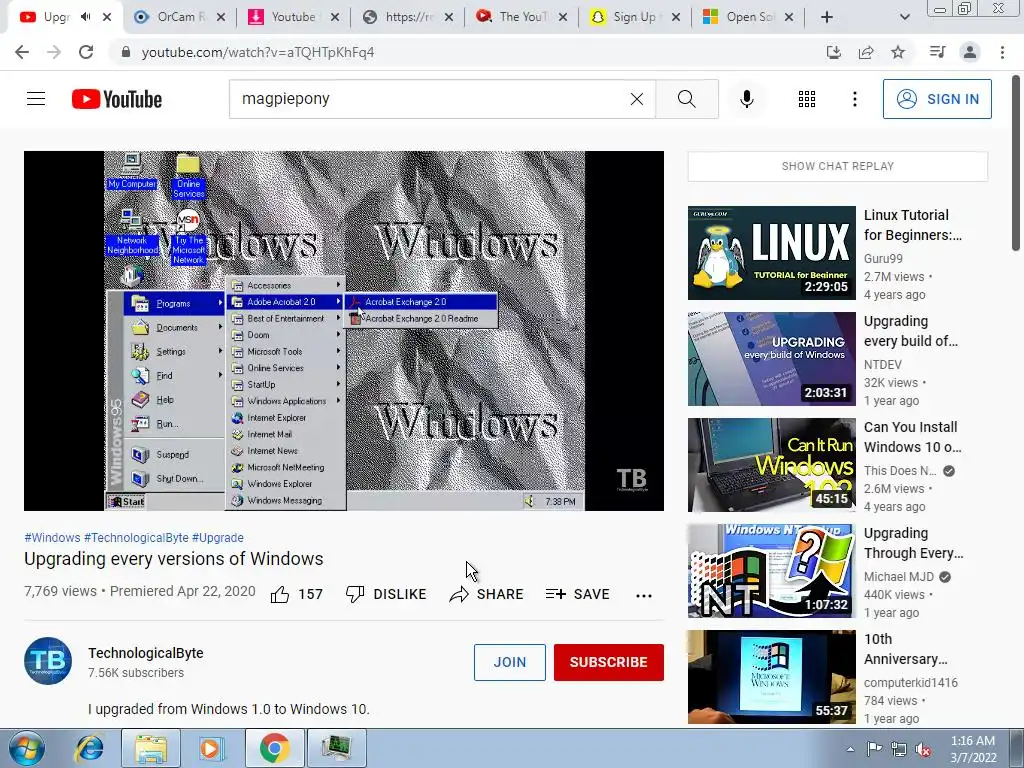Like the video with thumbs up
Screen dimensions: 1024x768
(280, 594)
